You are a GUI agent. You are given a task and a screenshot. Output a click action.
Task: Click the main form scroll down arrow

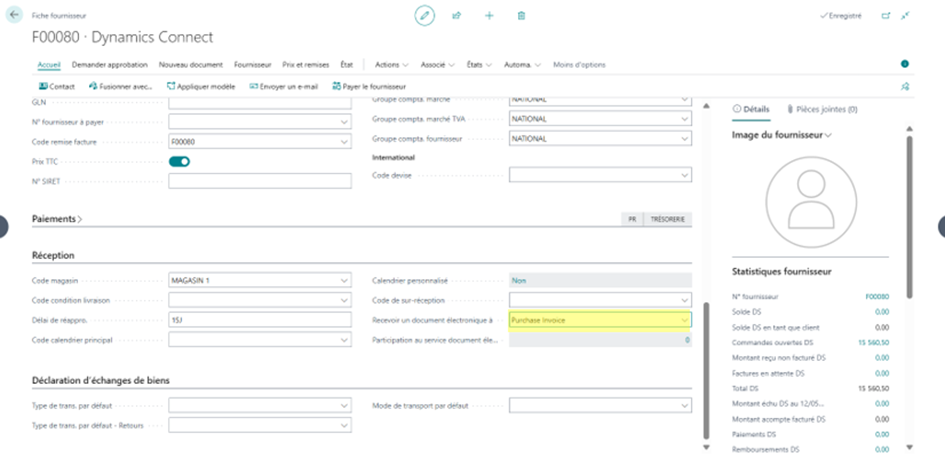[x=706, y=447]
